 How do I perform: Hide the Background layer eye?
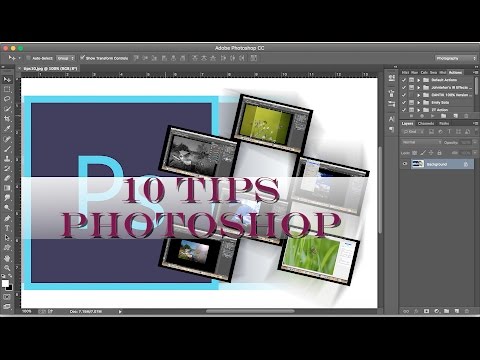pos(405,164)
